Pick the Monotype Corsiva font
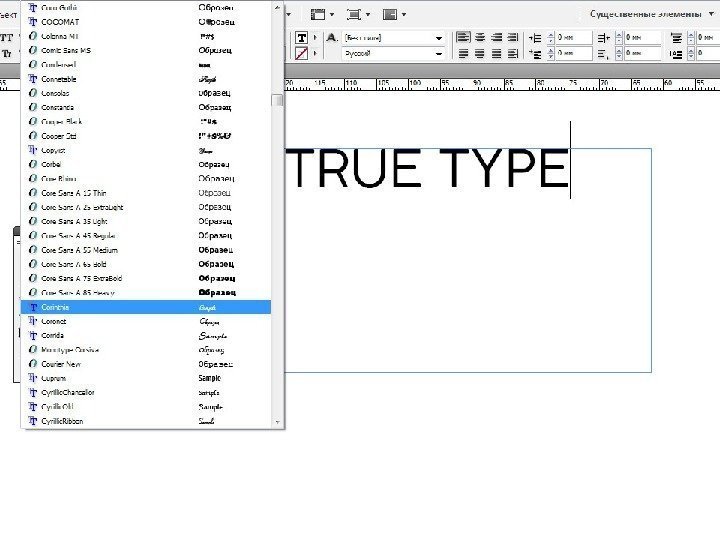720x540 pixels. (x=146, y=350)
